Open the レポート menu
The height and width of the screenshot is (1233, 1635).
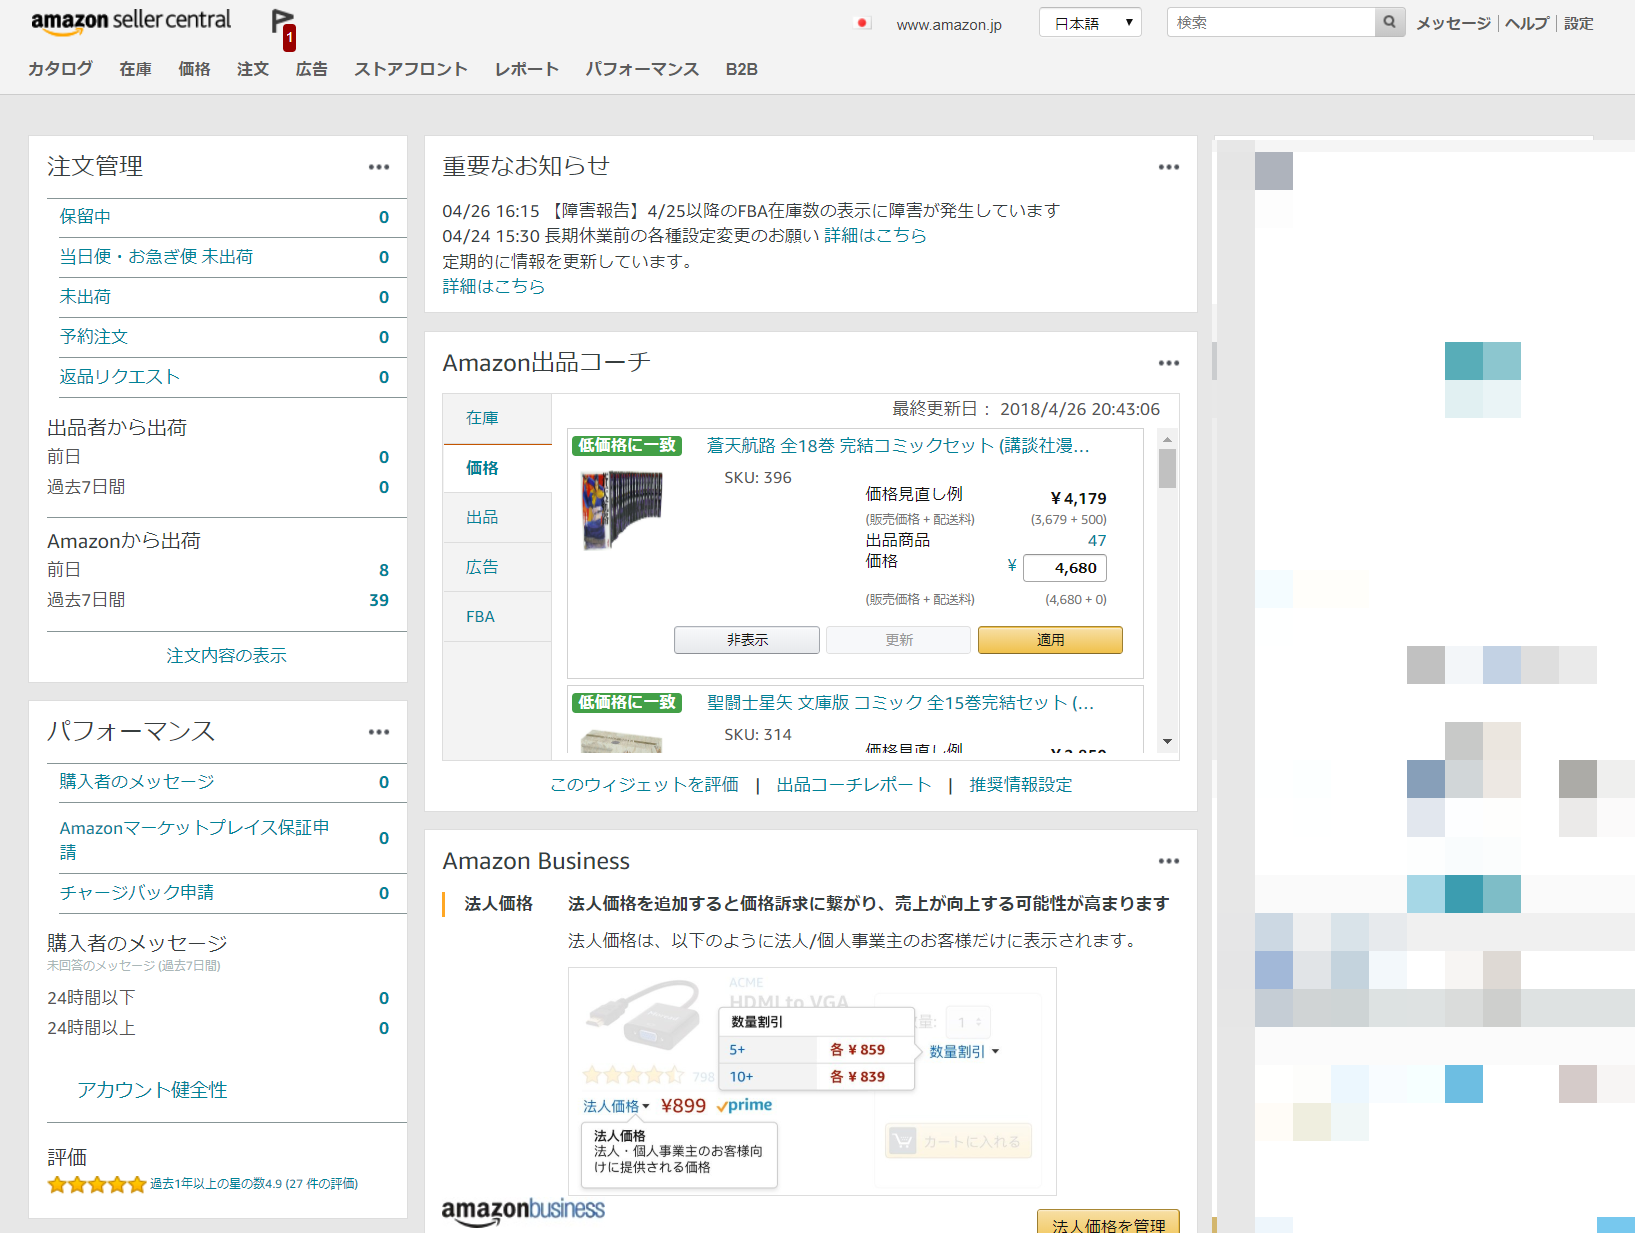pyautogui.click(x=526, y=69)
